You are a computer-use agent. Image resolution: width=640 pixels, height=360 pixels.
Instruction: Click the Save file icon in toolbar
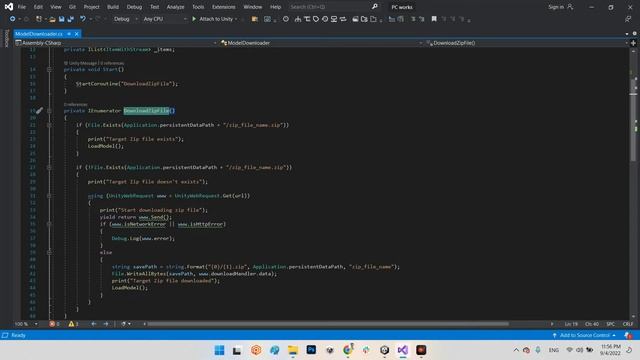(x=61, y=19)
